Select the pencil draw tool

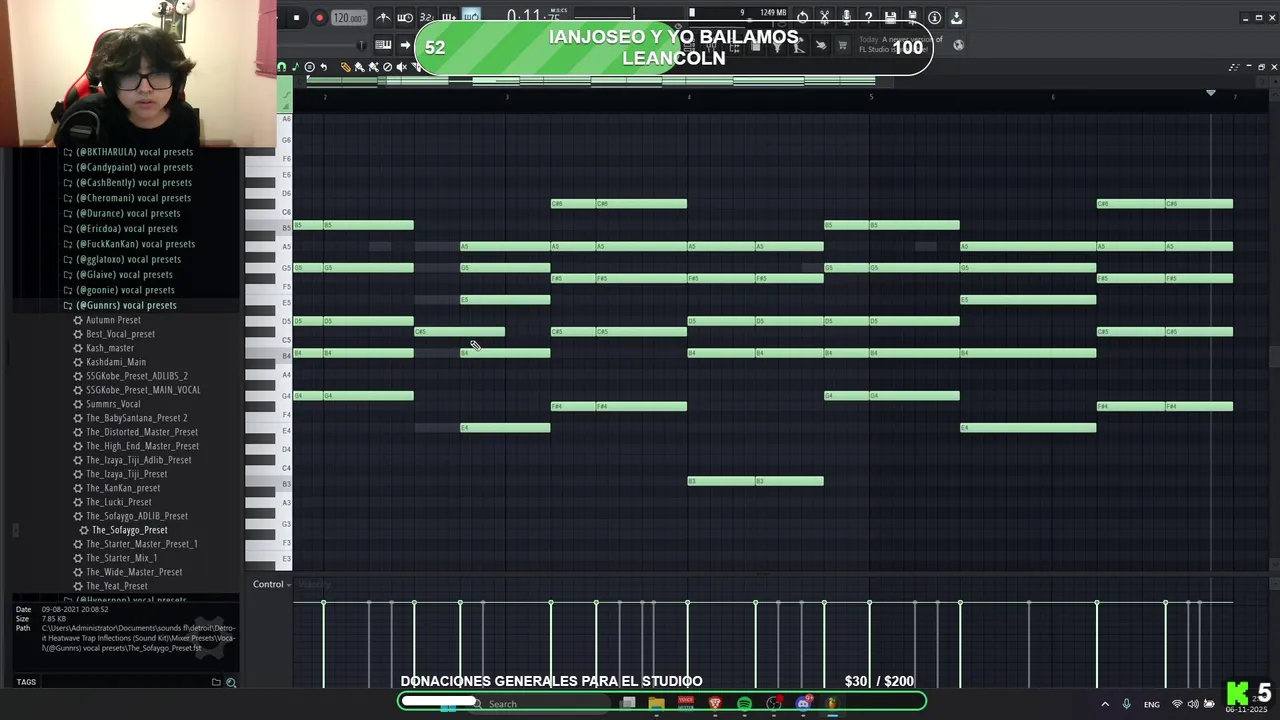(x=345, y=67)
